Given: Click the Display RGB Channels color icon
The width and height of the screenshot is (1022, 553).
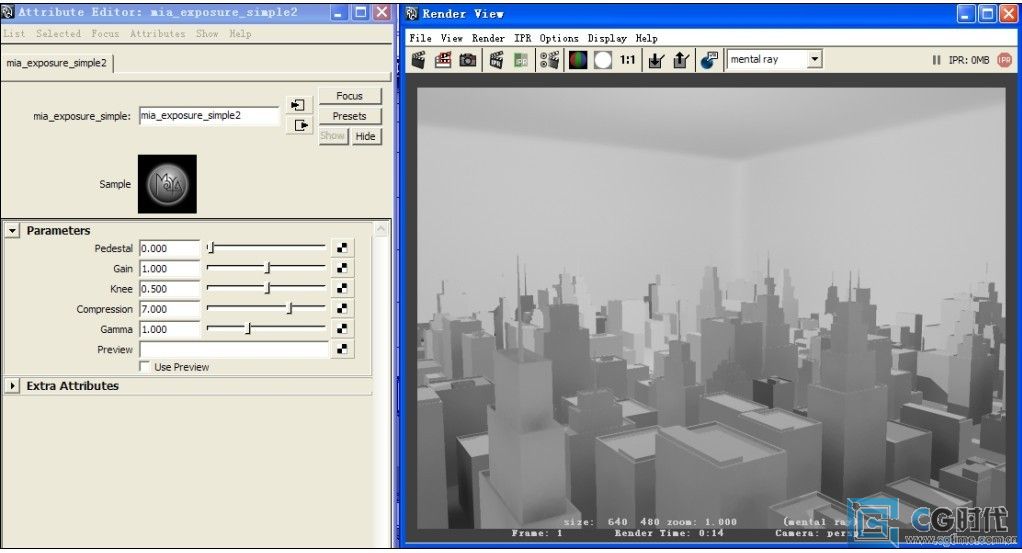Looking at the screenshot, I should point(578,60).
